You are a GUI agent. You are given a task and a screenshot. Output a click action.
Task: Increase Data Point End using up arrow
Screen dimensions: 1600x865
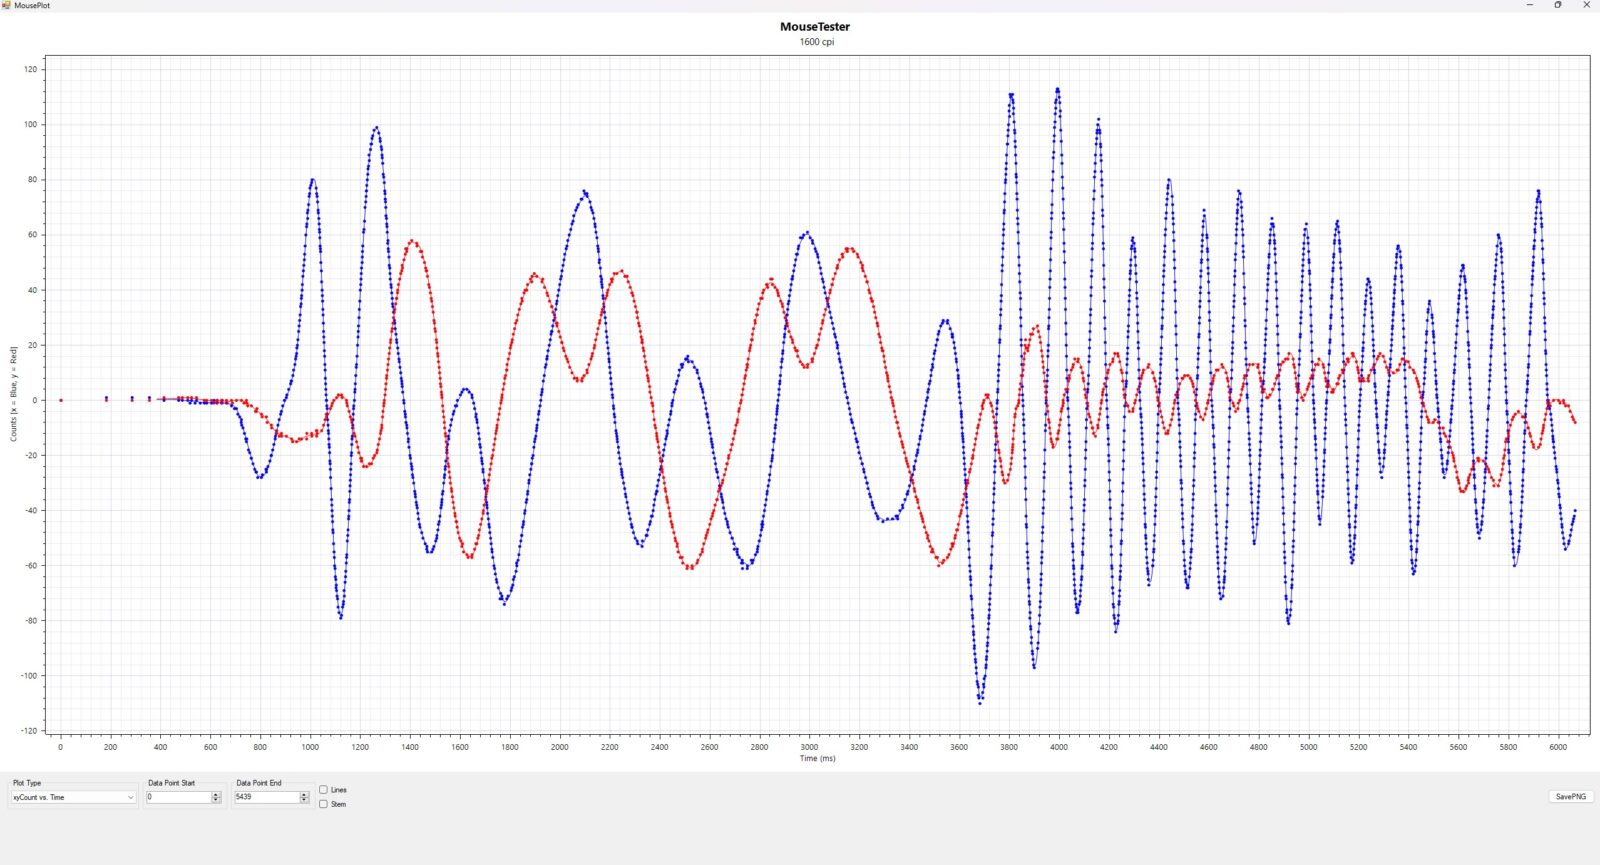coord(304,795)
